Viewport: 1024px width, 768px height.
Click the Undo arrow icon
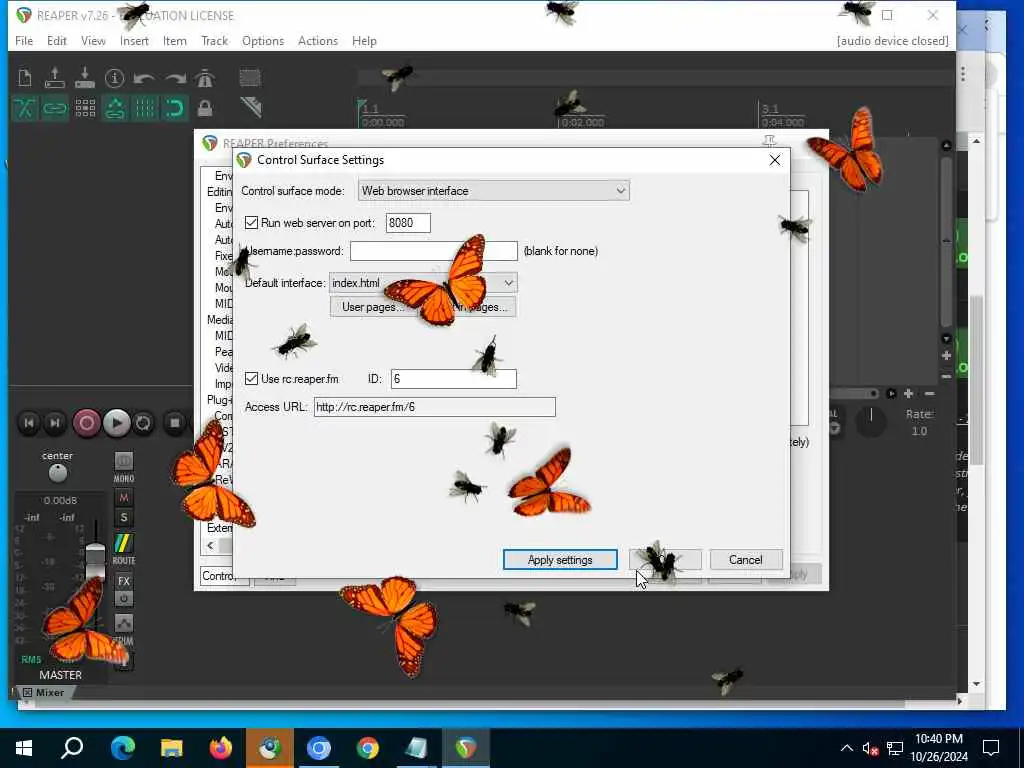144,78
